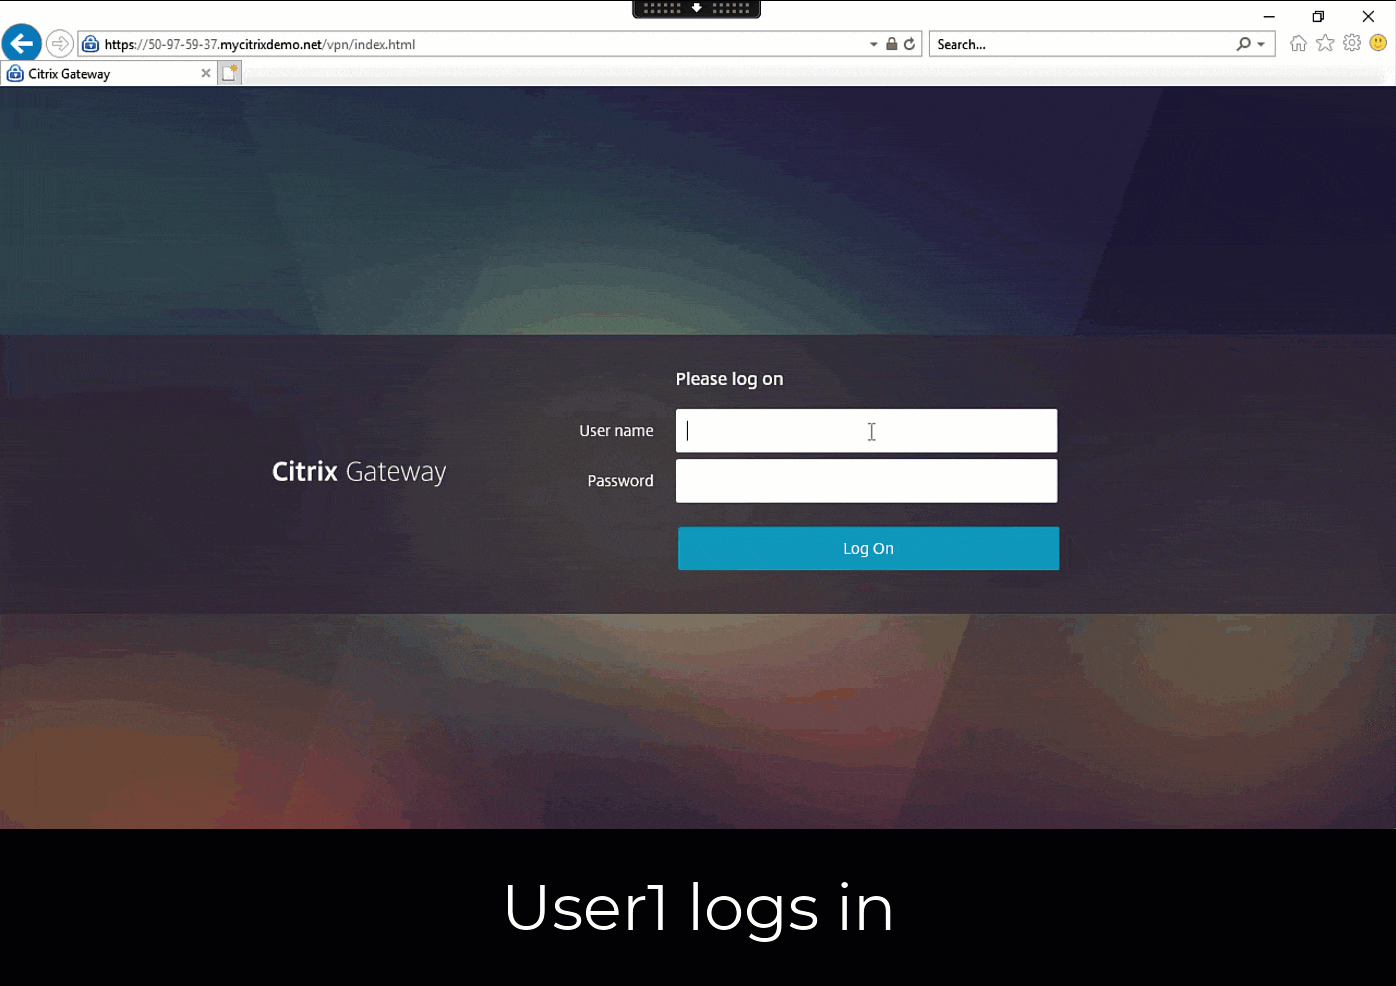The width and height of the screenshot is (1396, 986).
Task: Click the Log On button
Action: click(868, 548)
